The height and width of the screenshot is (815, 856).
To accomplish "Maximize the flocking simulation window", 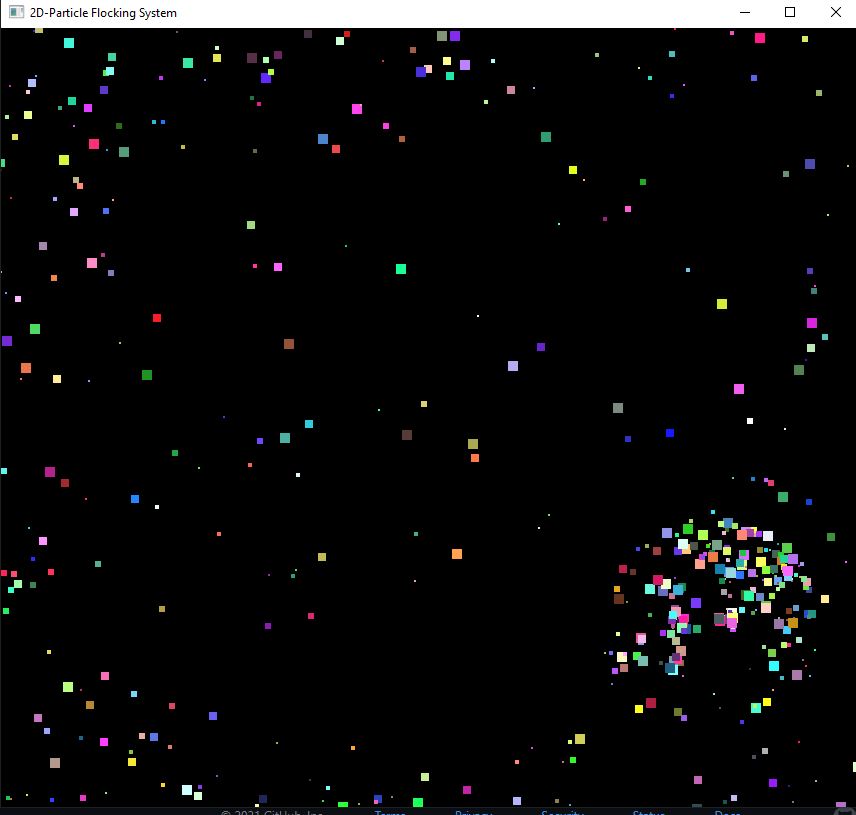I will 788,12.
